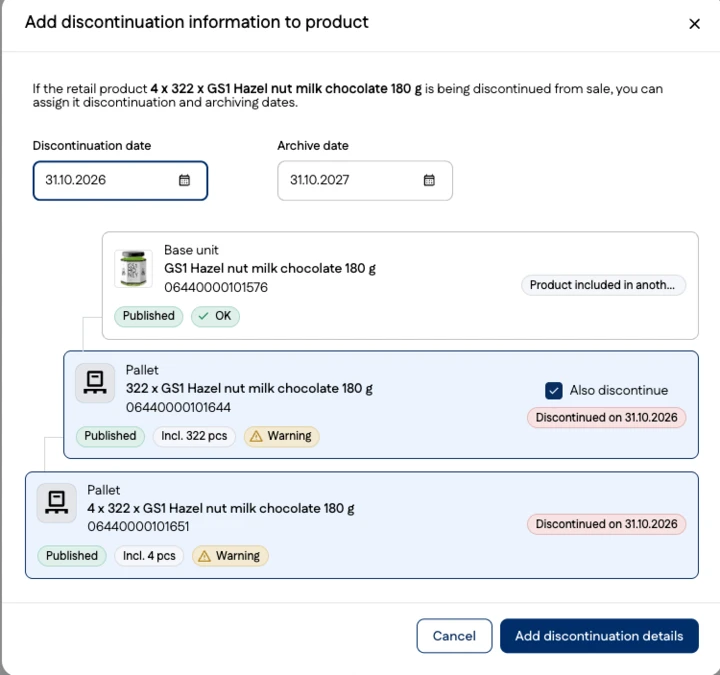This screenshot has width=720, height=675.
Task: Click Discontinued on 31.10.2026 badge for 06440000101644
Action: tap(607, 418)
